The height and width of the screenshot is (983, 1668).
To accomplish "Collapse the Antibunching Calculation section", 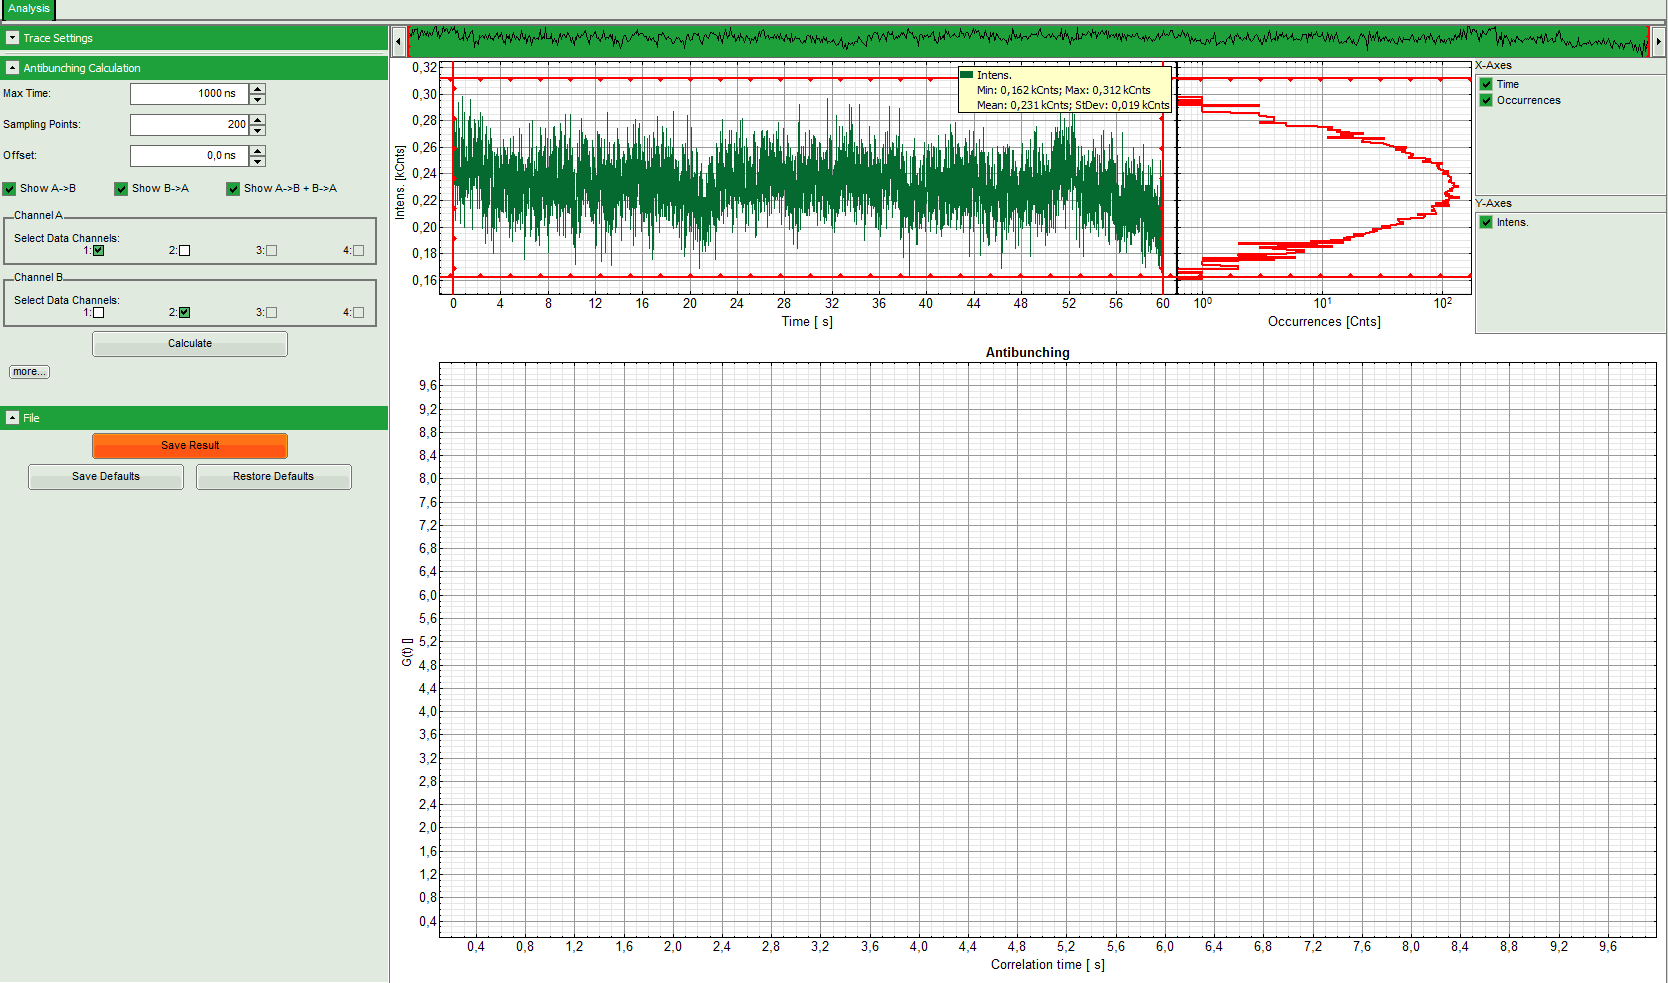I will [12, 68].
